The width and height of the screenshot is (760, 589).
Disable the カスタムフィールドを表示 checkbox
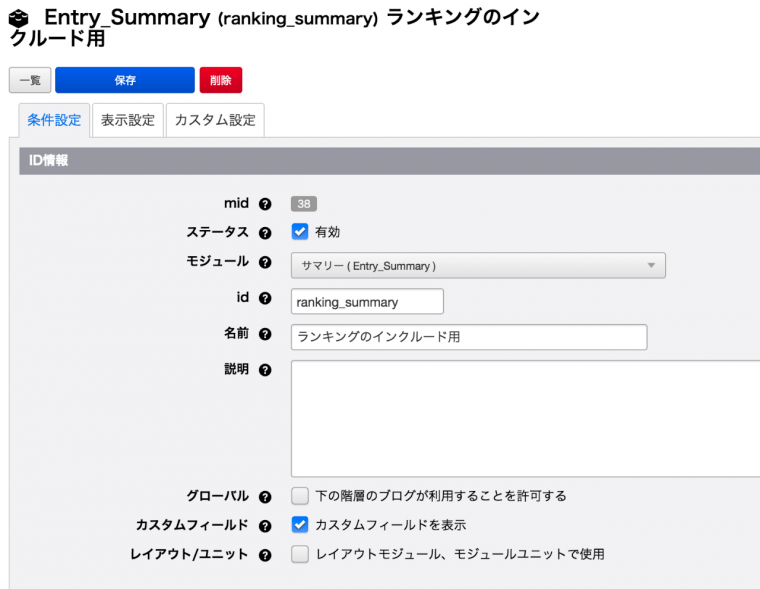coord(300,525)
